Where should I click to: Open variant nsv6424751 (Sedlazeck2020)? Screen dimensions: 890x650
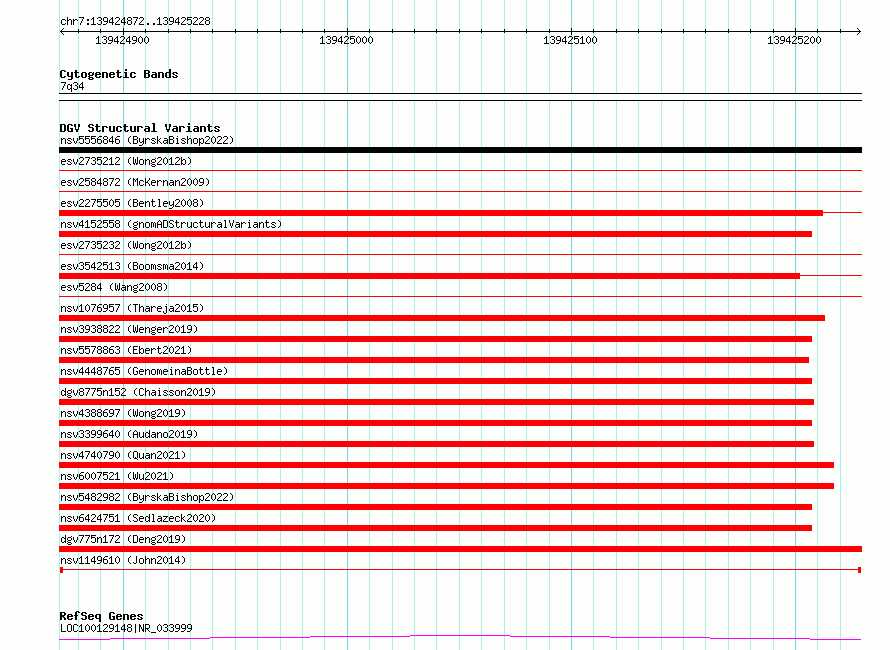pyautogui.click(x=138, y=518)
